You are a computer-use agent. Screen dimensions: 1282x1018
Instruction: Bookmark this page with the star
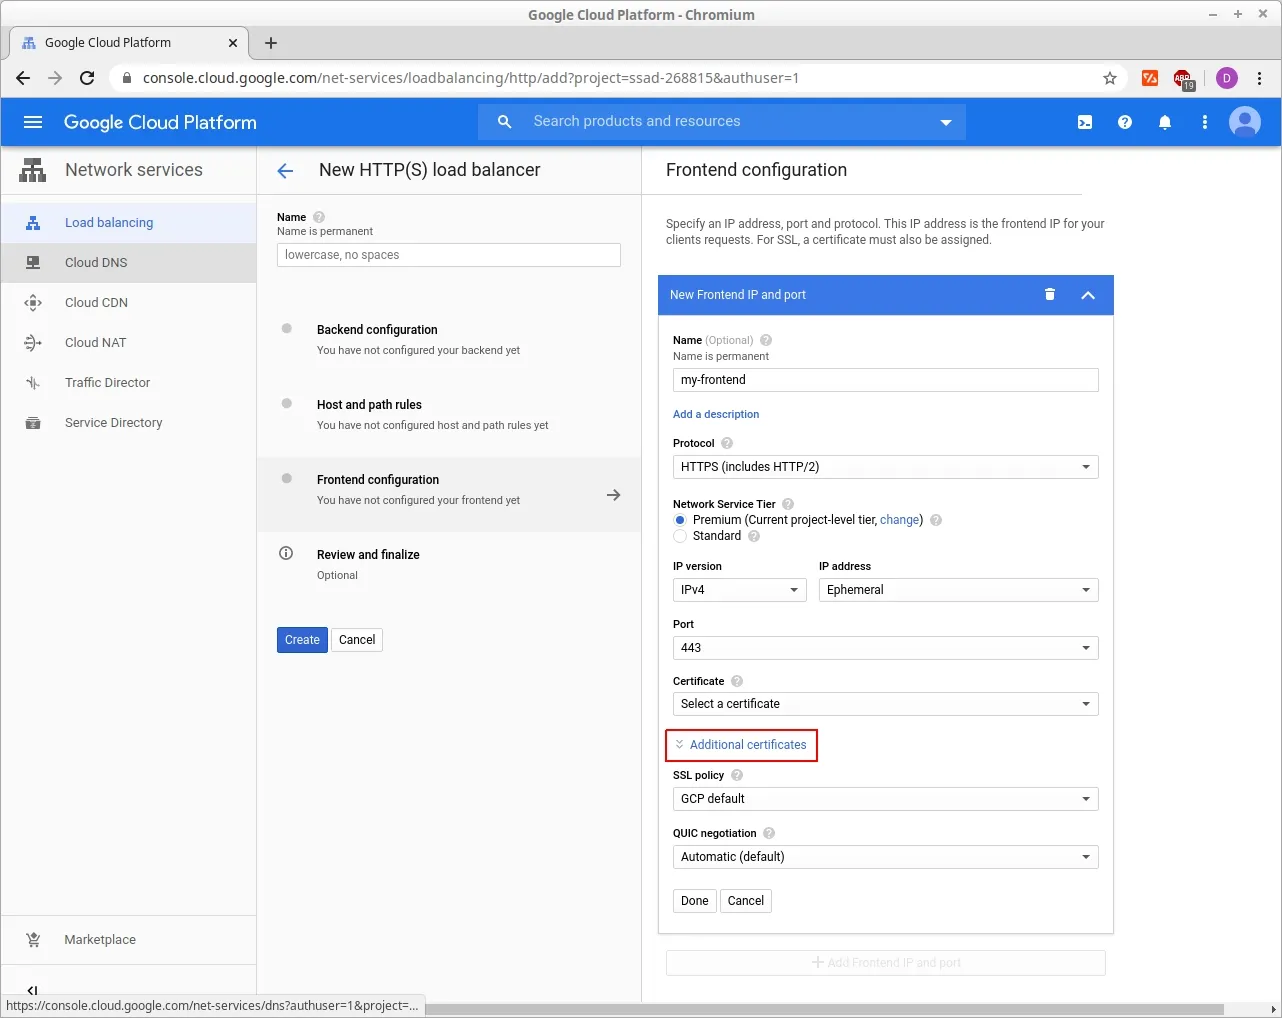1110,78
